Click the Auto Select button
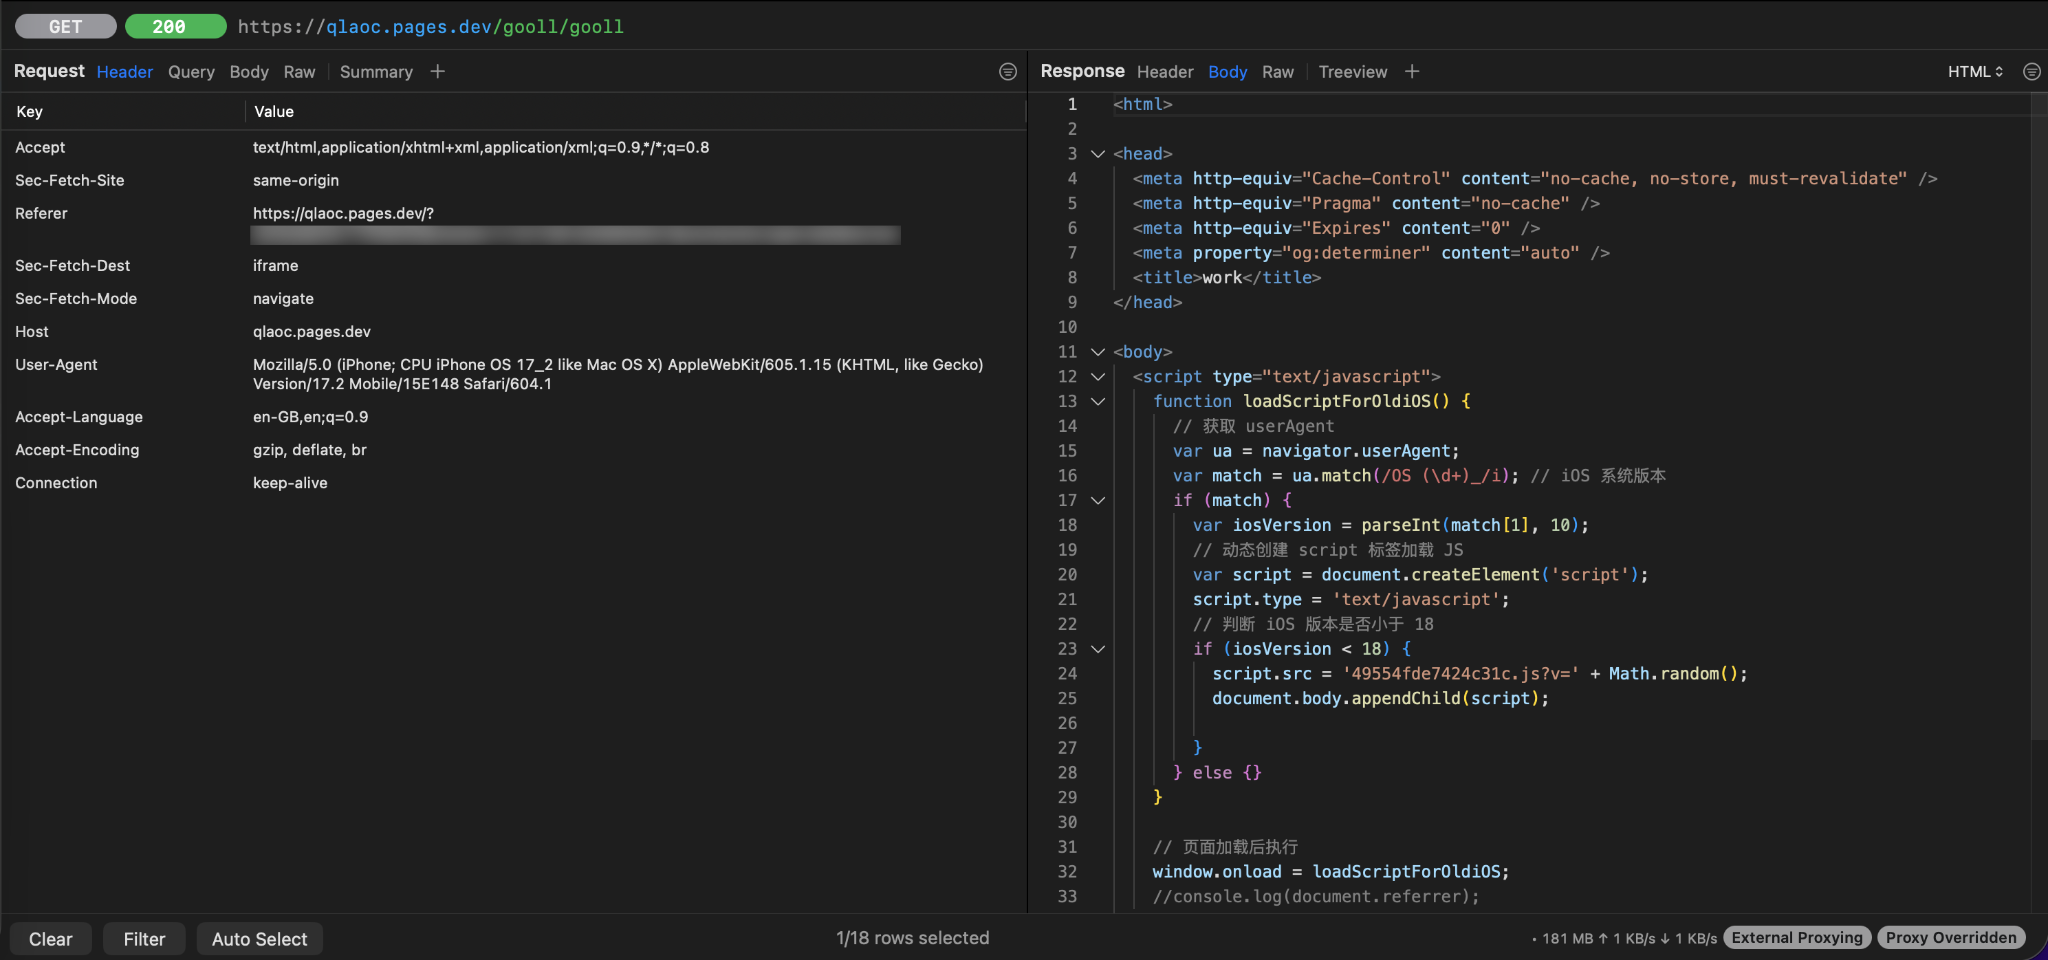The image size is (2048, 960). tap(259, 939)
